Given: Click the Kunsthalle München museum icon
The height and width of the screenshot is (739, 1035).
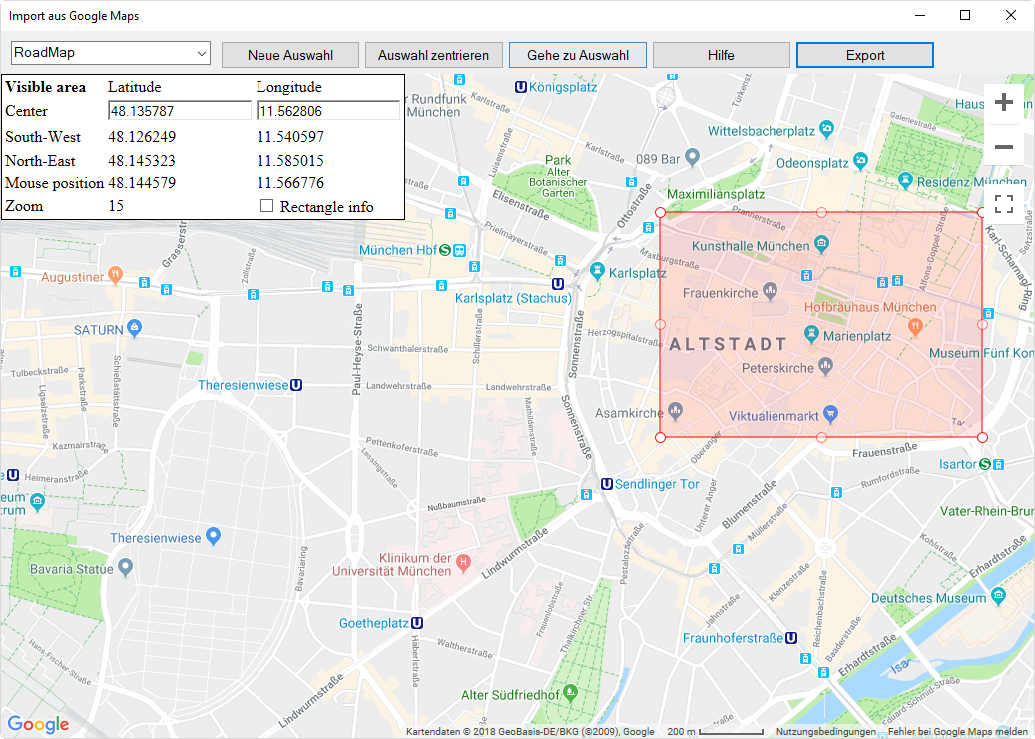Looking at the screenshot, I should point(821,245).
